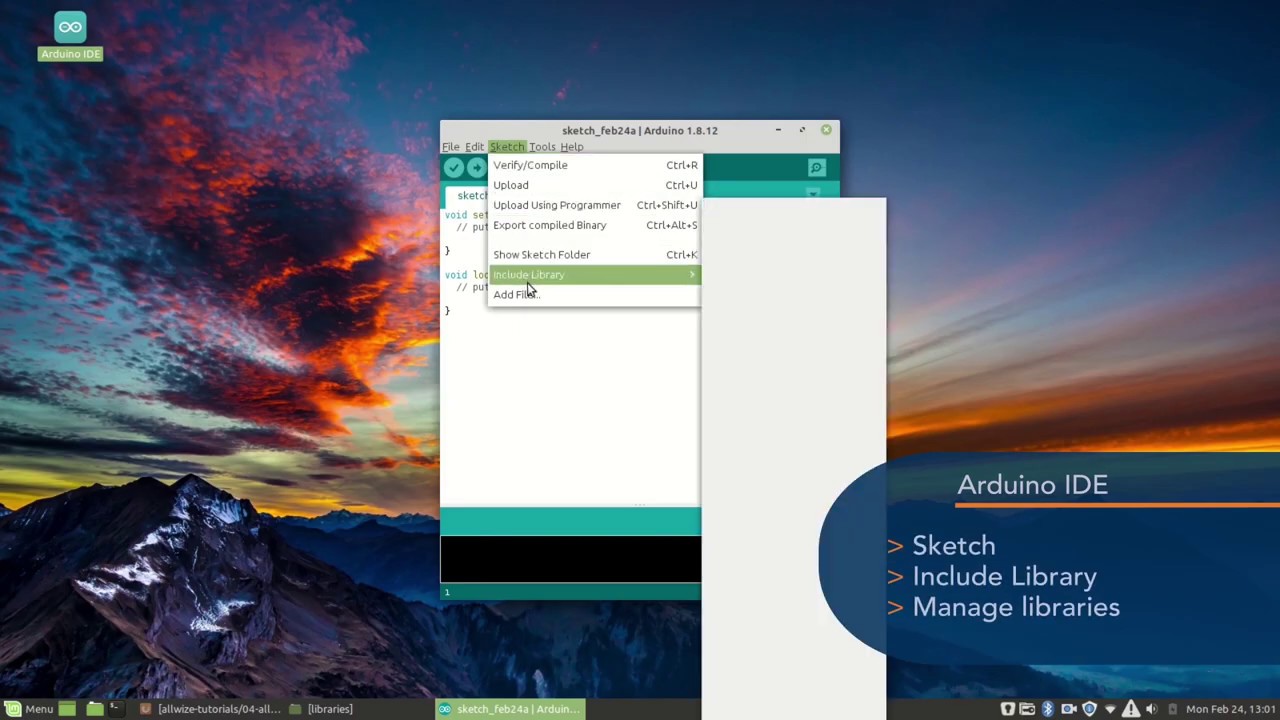The image size is (1280, 720).
Task: Open the Arduino IDE desktop shortcut
Action: (x=70, y=36)
